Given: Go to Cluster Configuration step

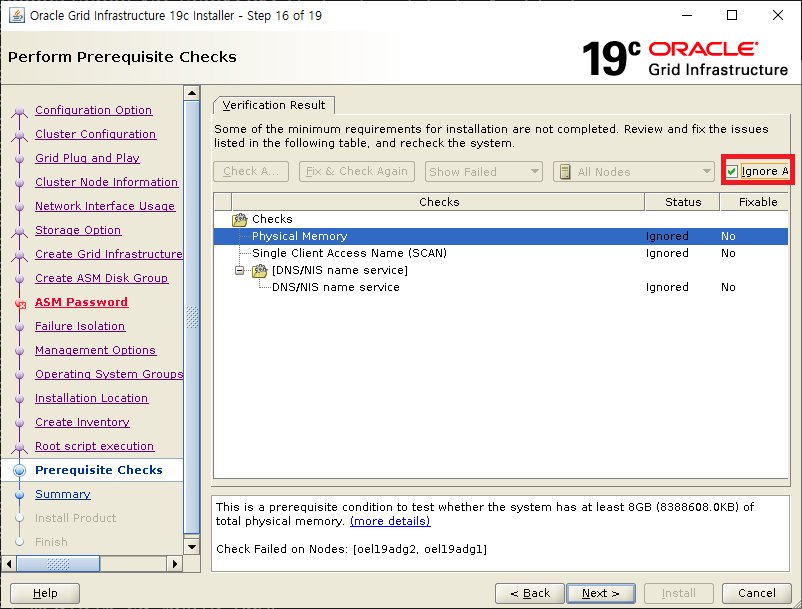Looking at the screenshot, I should pyautogui.click(x=96, y=134).
